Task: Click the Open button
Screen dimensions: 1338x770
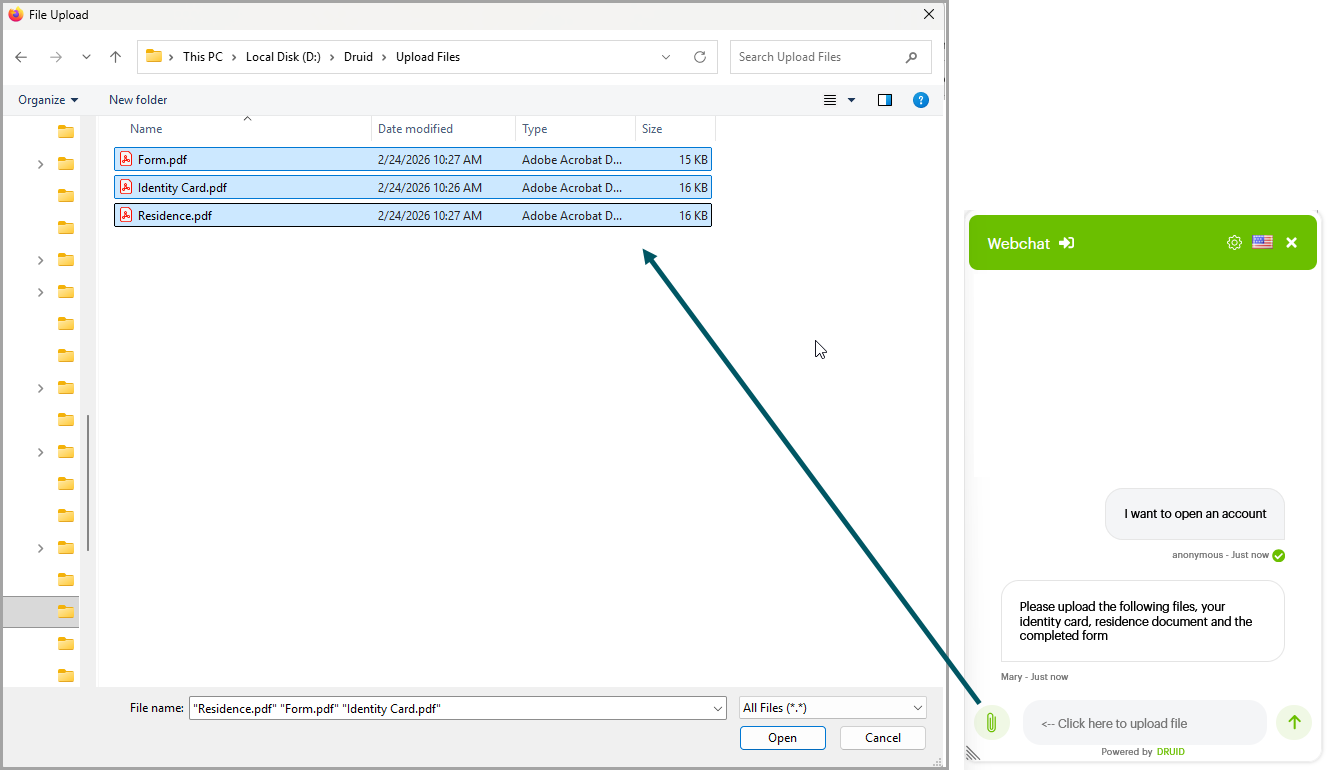Action: pos(782,738)
